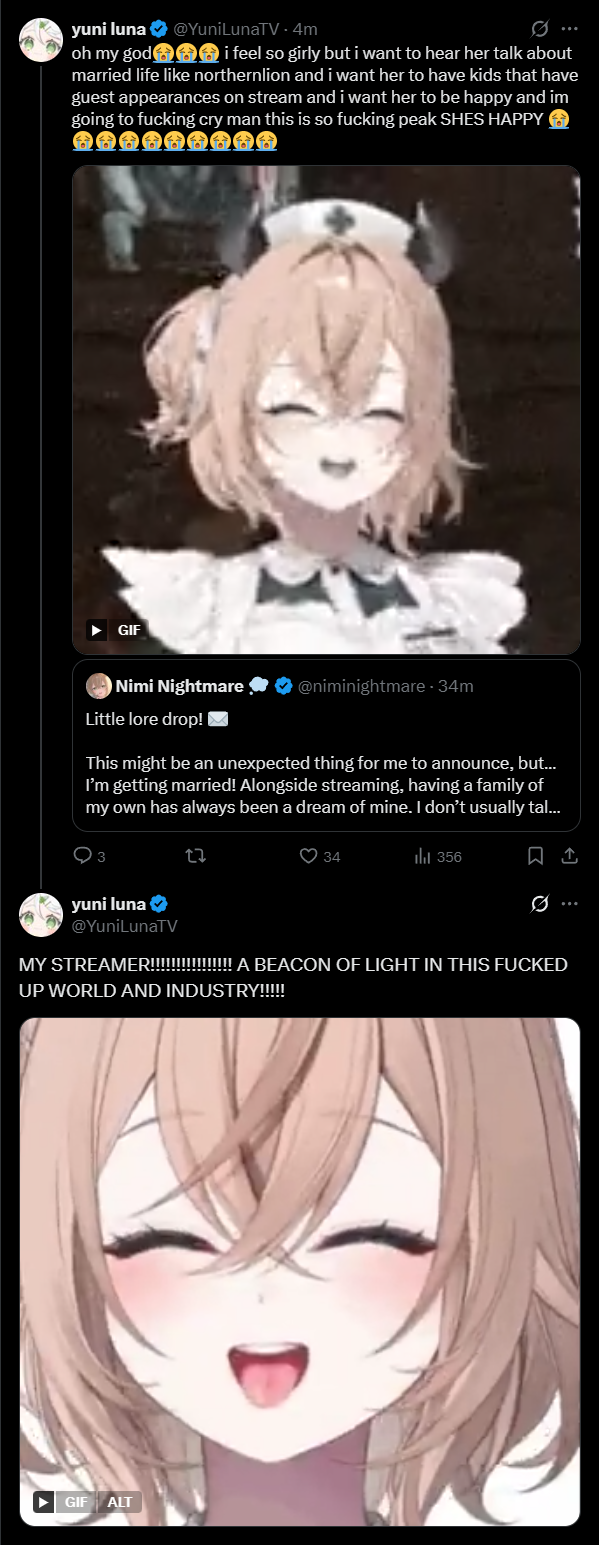The height and width of the screenshot is (1545, 599).
Task: Like the tweet with 34 hearts
Action: click(x=309, y=856)
